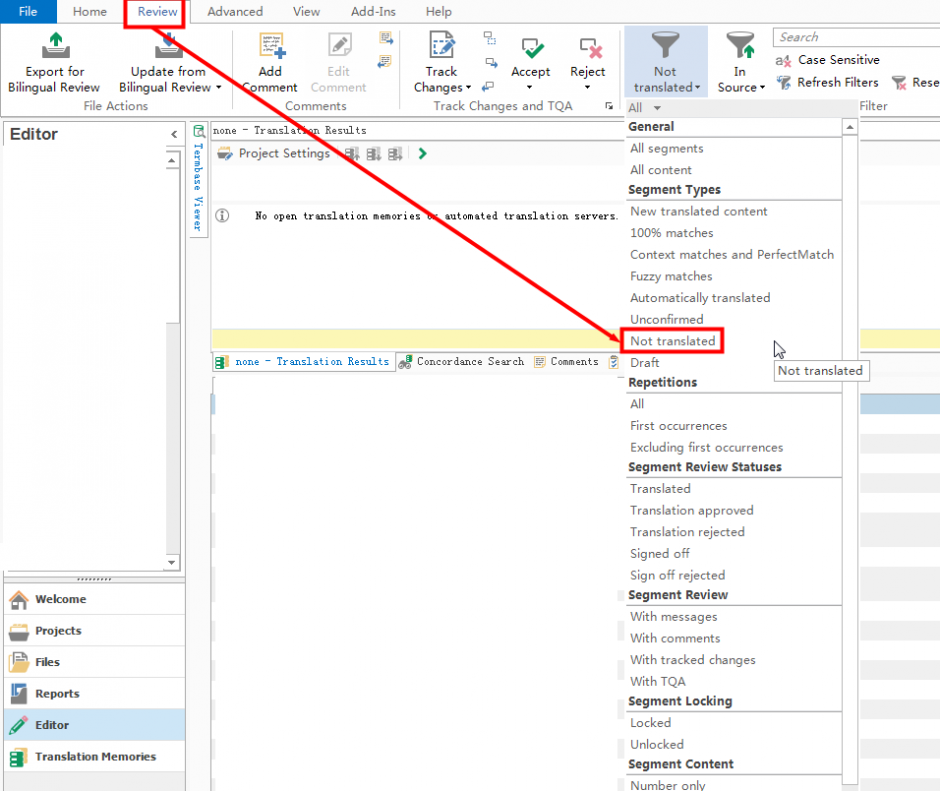Open the Advanced ribbon tab

click(x=235, y=12)
